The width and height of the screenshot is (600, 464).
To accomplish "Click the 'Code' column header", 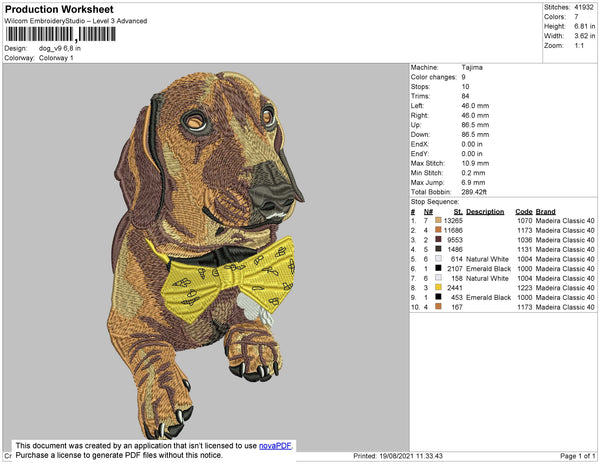I will click(x=524, y=212).
